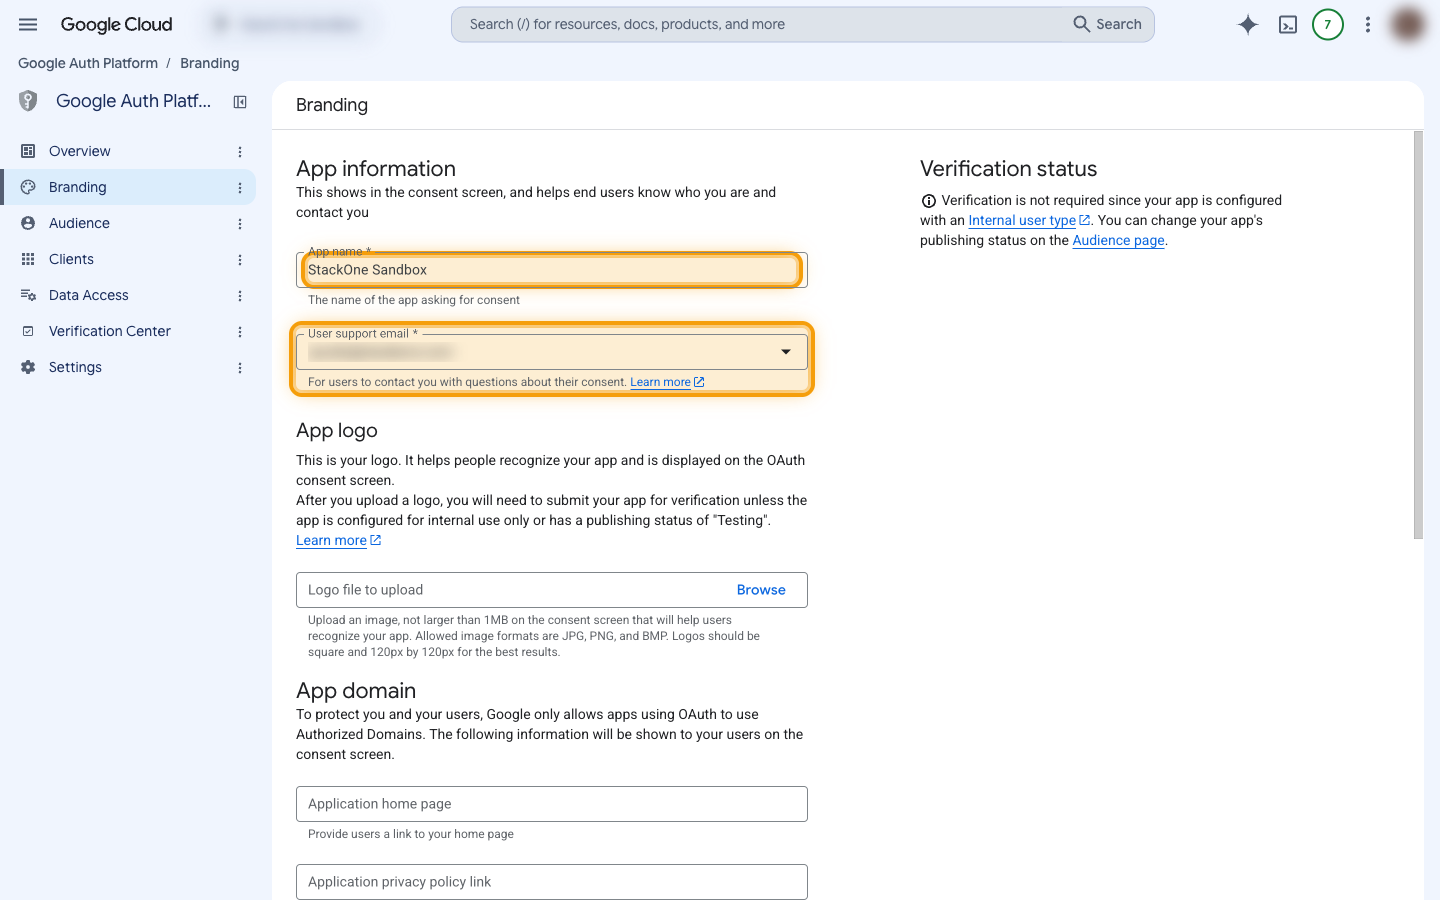The image size is (1440, 900).
Task: Click the Google Auth Platform sidebar title
Action: click(x=133, y=101)
